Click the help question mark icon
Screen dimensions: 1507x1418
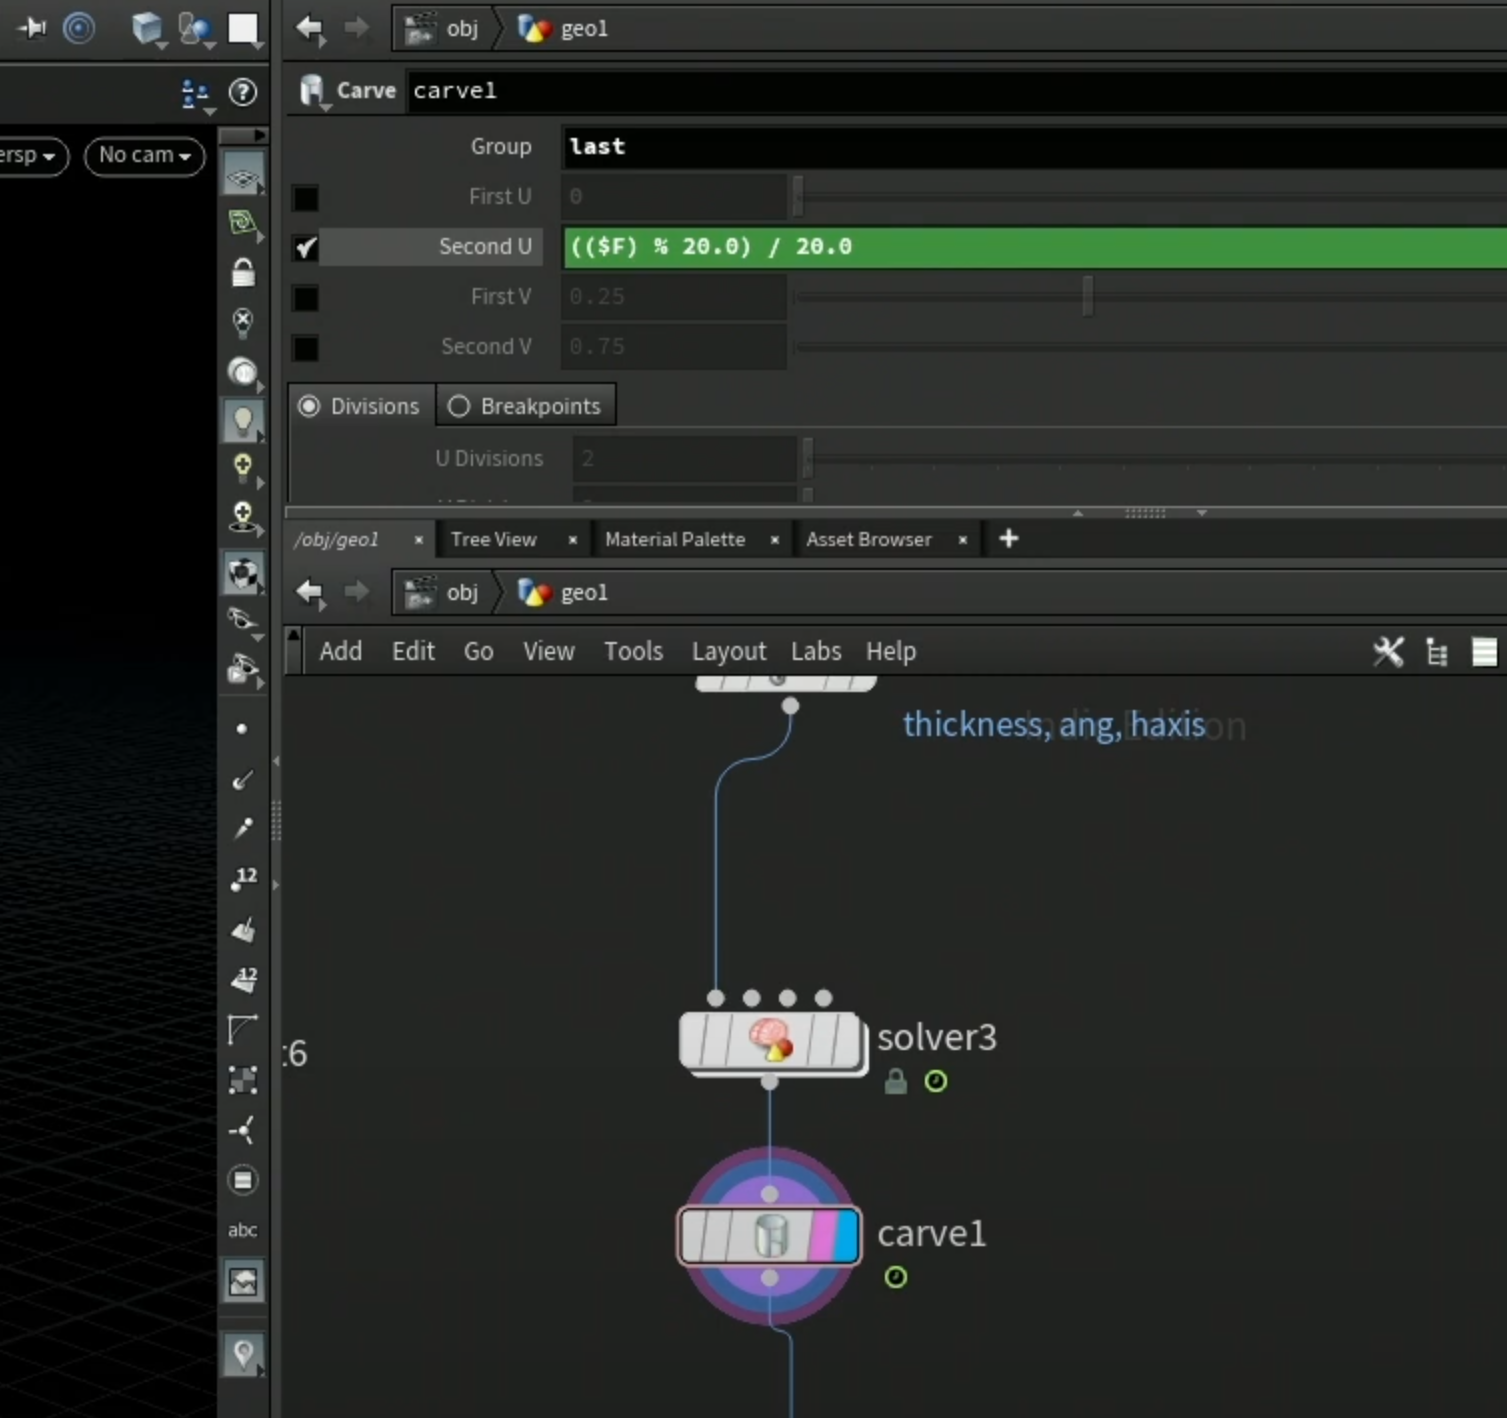[x=243, y=92]
